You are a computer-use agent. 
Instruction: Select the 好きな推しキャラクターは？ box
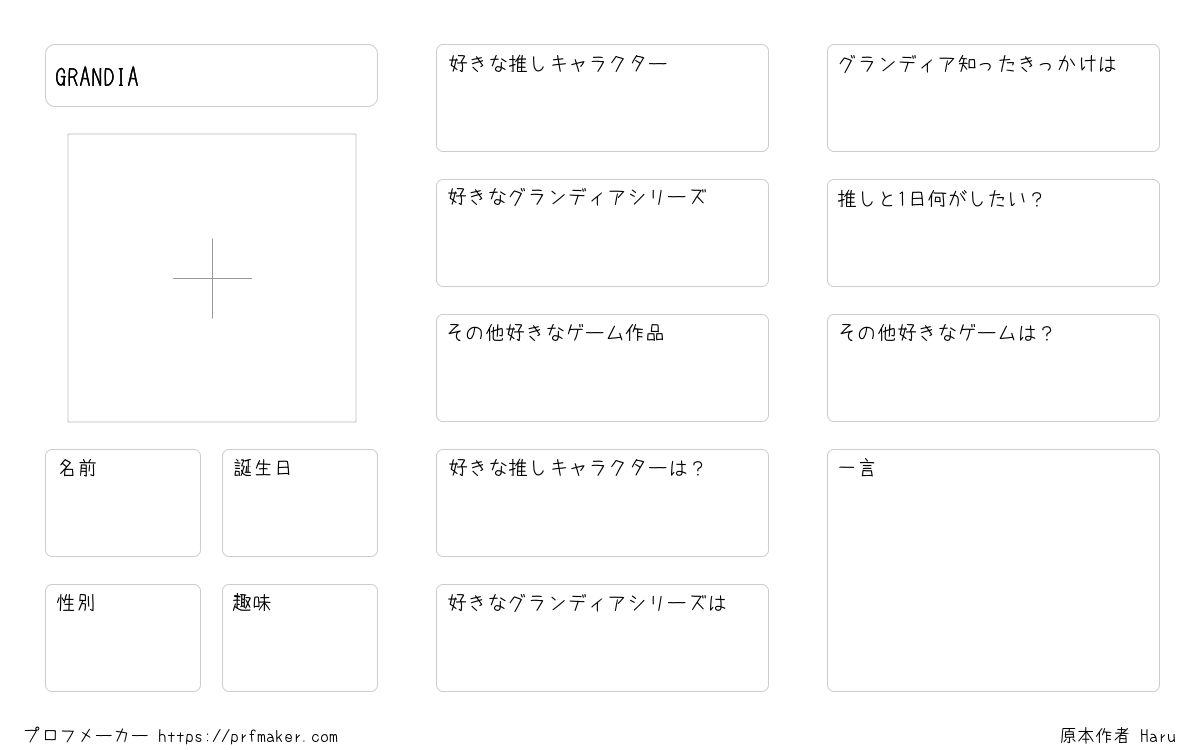tap(602, 503)
